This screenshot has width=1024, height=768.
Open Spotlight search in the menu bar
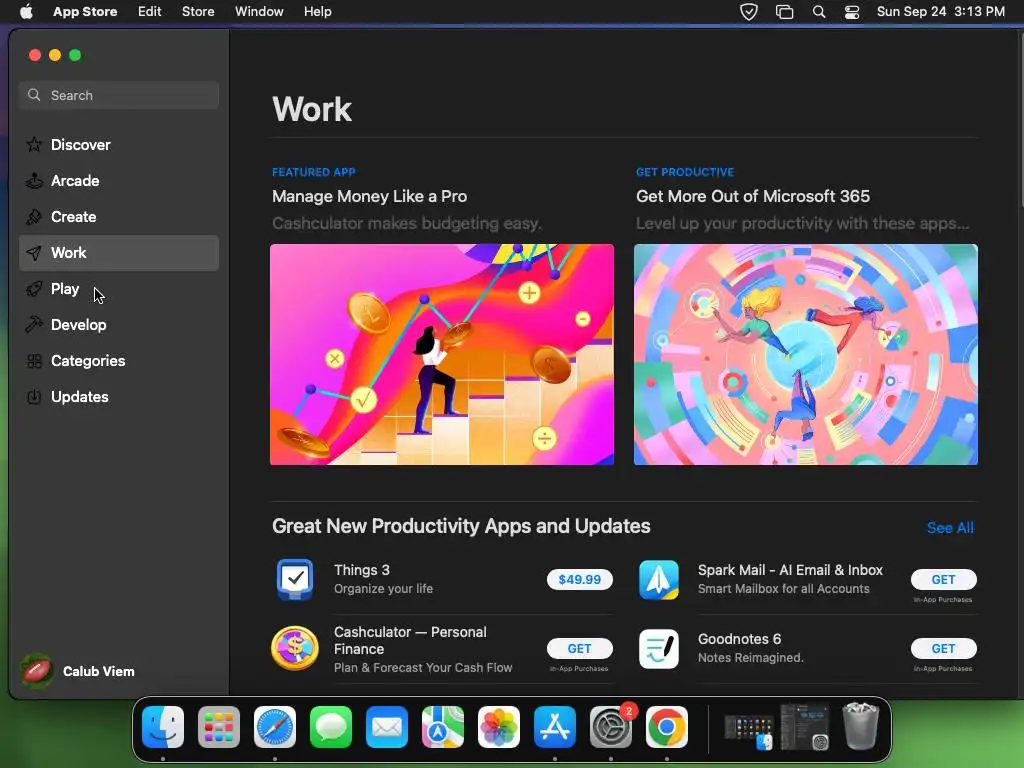click(819, 12)
